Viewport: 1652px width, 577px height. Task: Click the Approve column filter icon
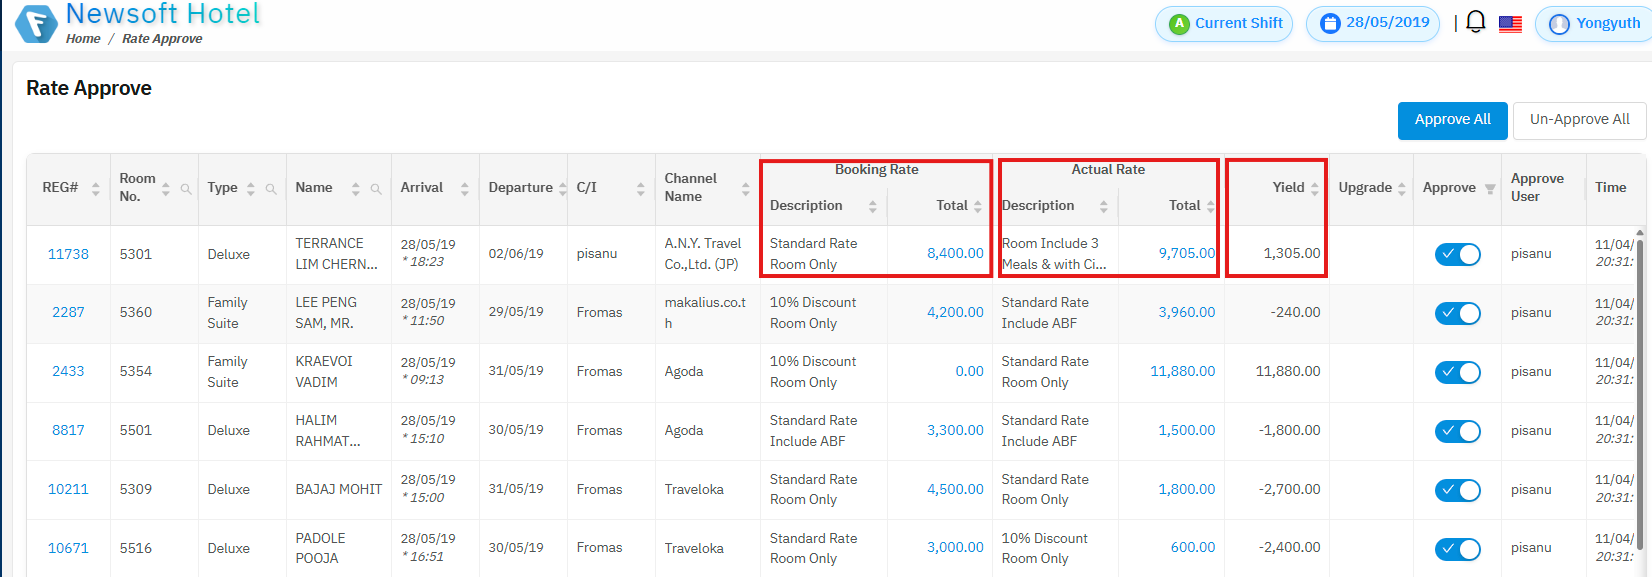click(x=1490, y=189)
